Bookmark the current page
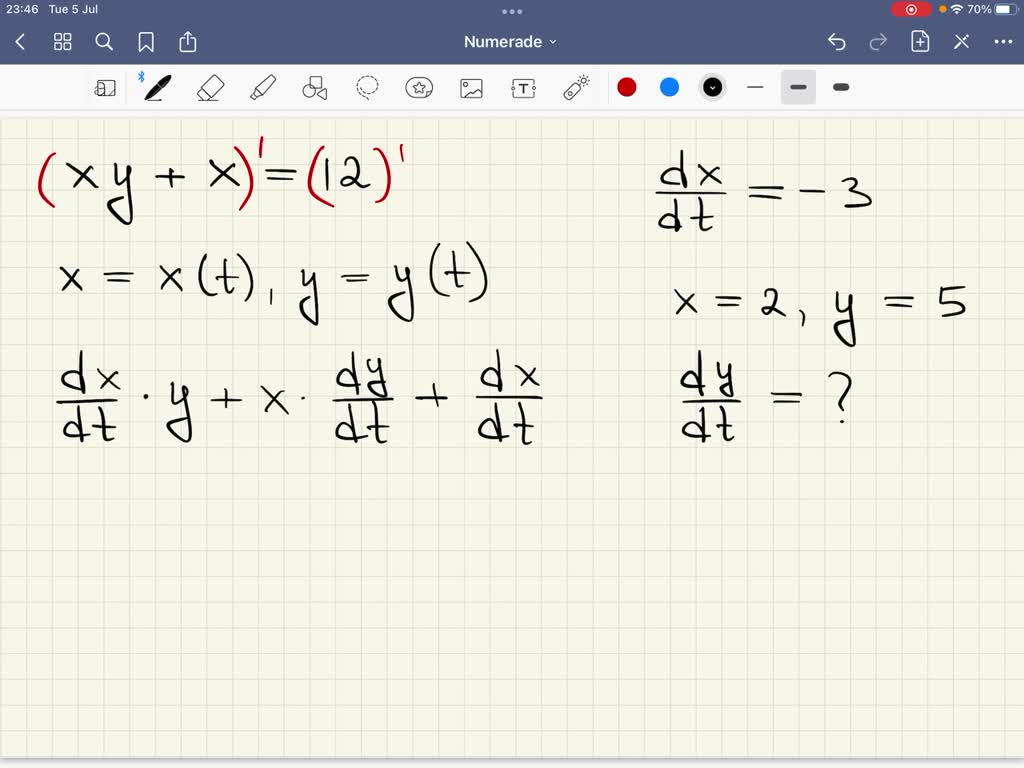 [x=146, y=42]
